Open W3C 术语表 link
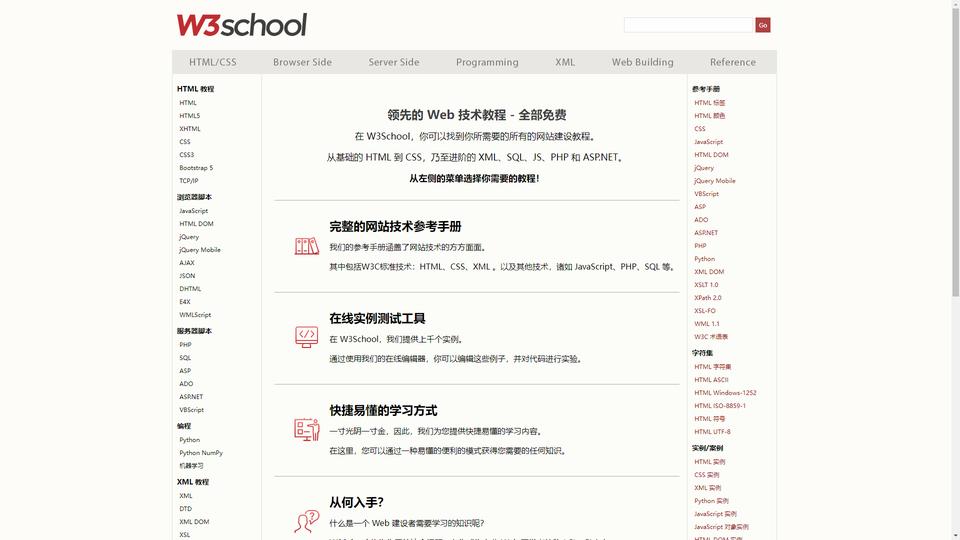The image size is (960, 540). click(711, 337)
